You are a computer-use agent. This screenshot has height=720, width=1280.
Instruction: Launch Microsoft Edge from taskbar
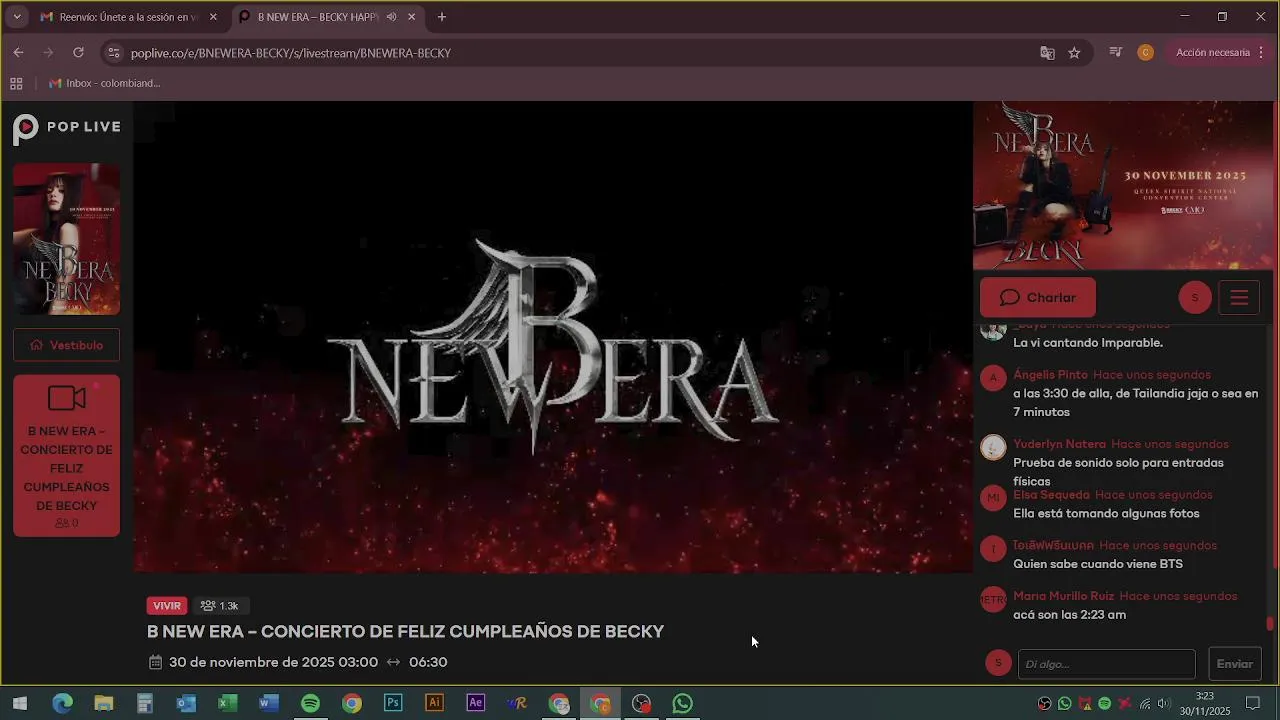62,704
